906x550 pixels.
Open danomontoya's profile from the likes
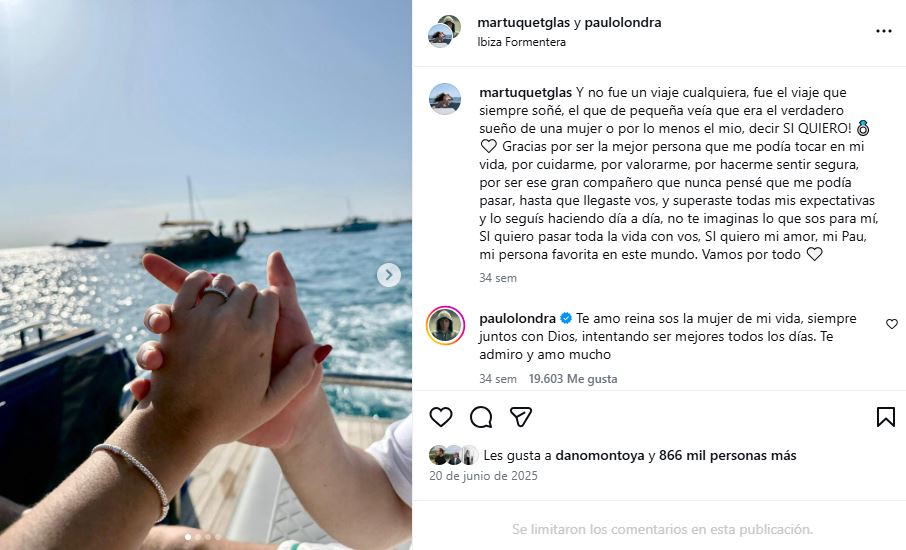pos(600,455)
